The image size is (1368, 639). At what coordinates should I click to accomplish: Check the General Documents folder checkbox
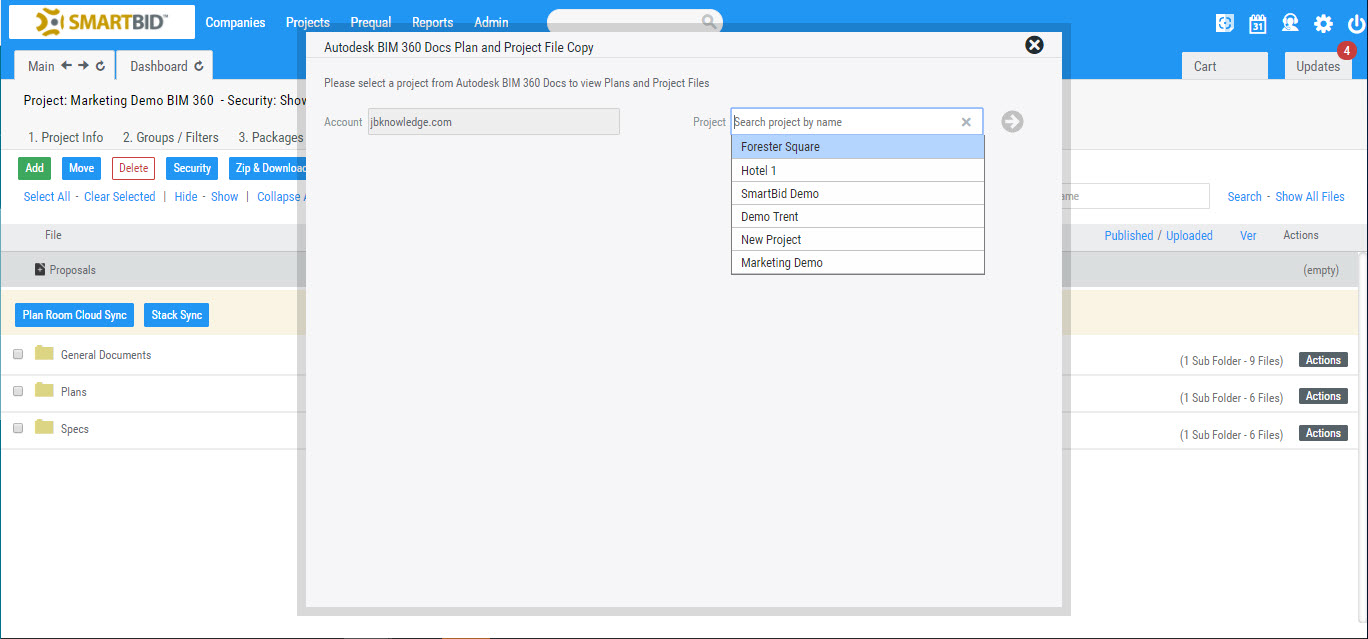point(17,353)
